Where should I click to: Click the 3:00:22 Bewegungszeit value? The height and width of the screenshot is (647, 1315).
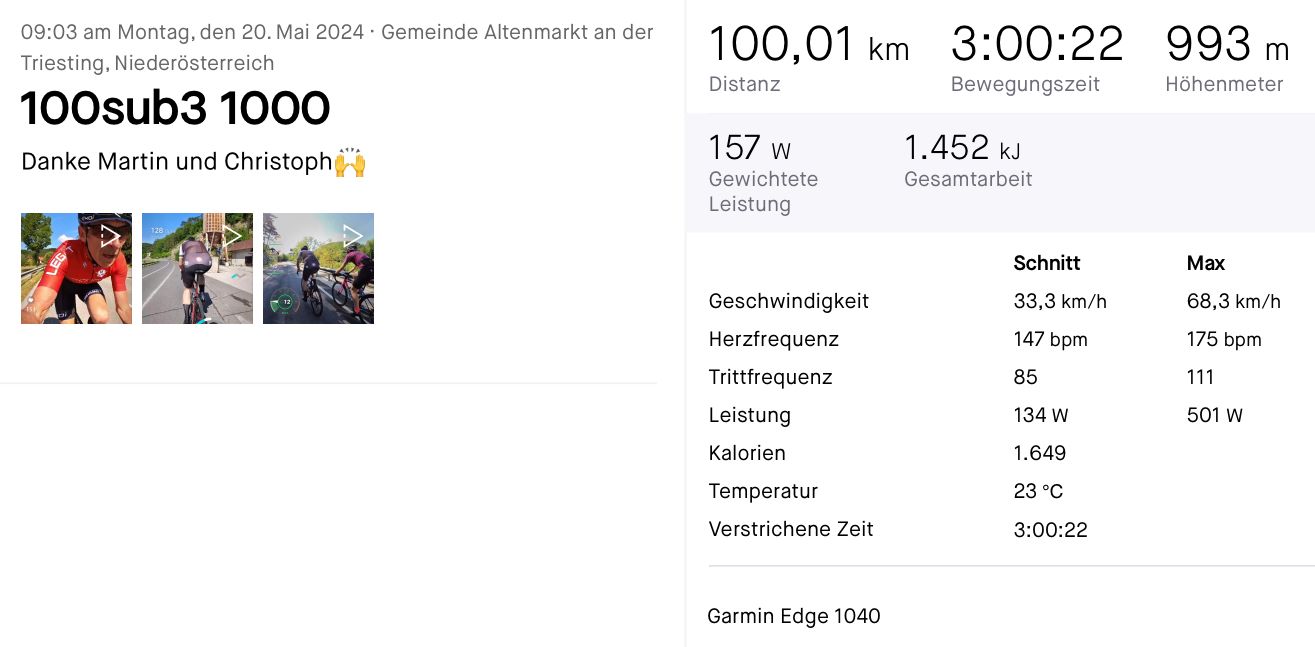(x=1036, y=46)
